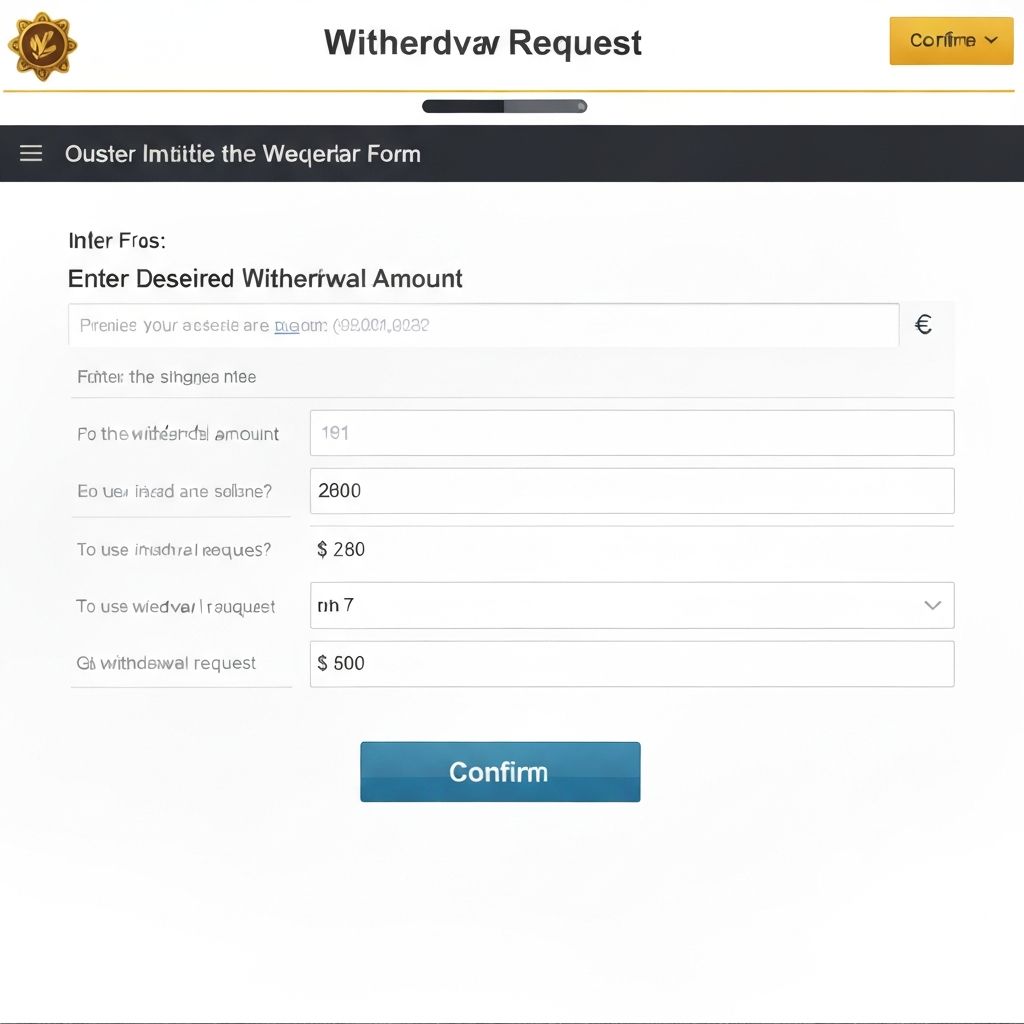Focus the desired withdrawal amount input field
Image resolution: width=1024 pixels, height=1024 pixels.
tap(483, 325)
